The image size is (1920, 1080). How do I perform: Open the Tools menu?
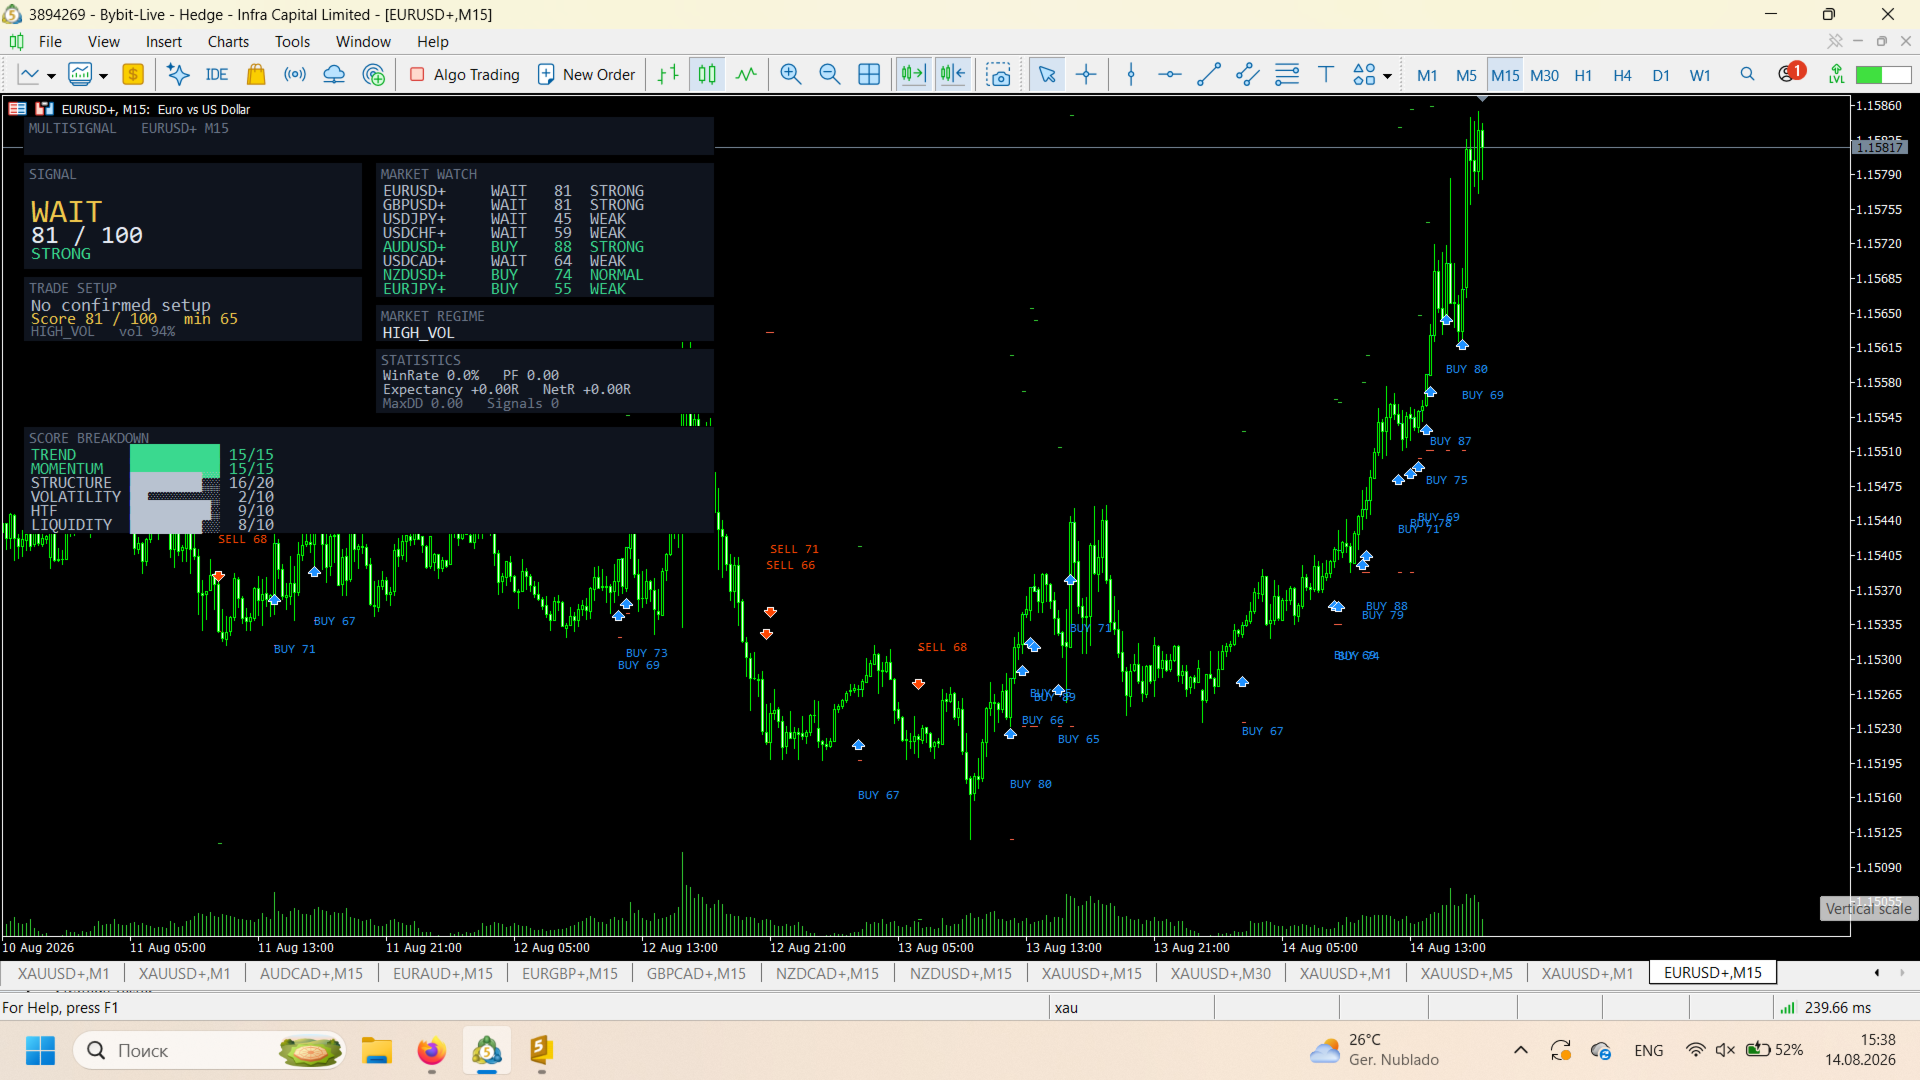(x=292, y=41)
